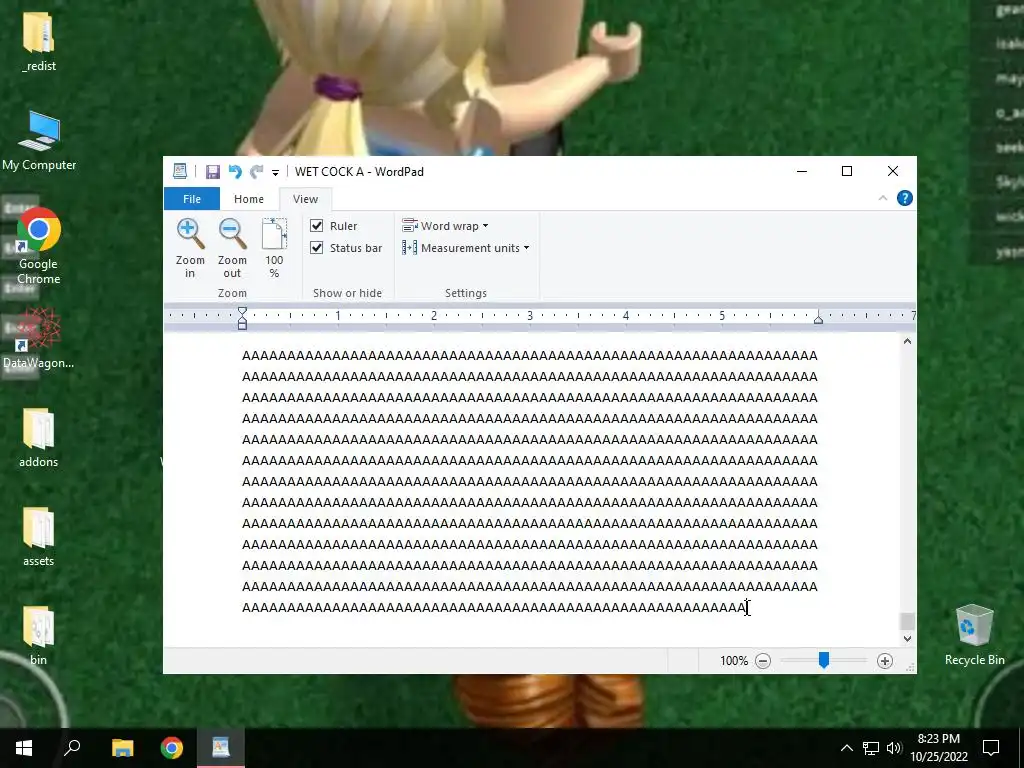Image resolution: width=1024 pixels, height=768 pixels.
Task: Select the addons folder on desktop
Action: 39,438
